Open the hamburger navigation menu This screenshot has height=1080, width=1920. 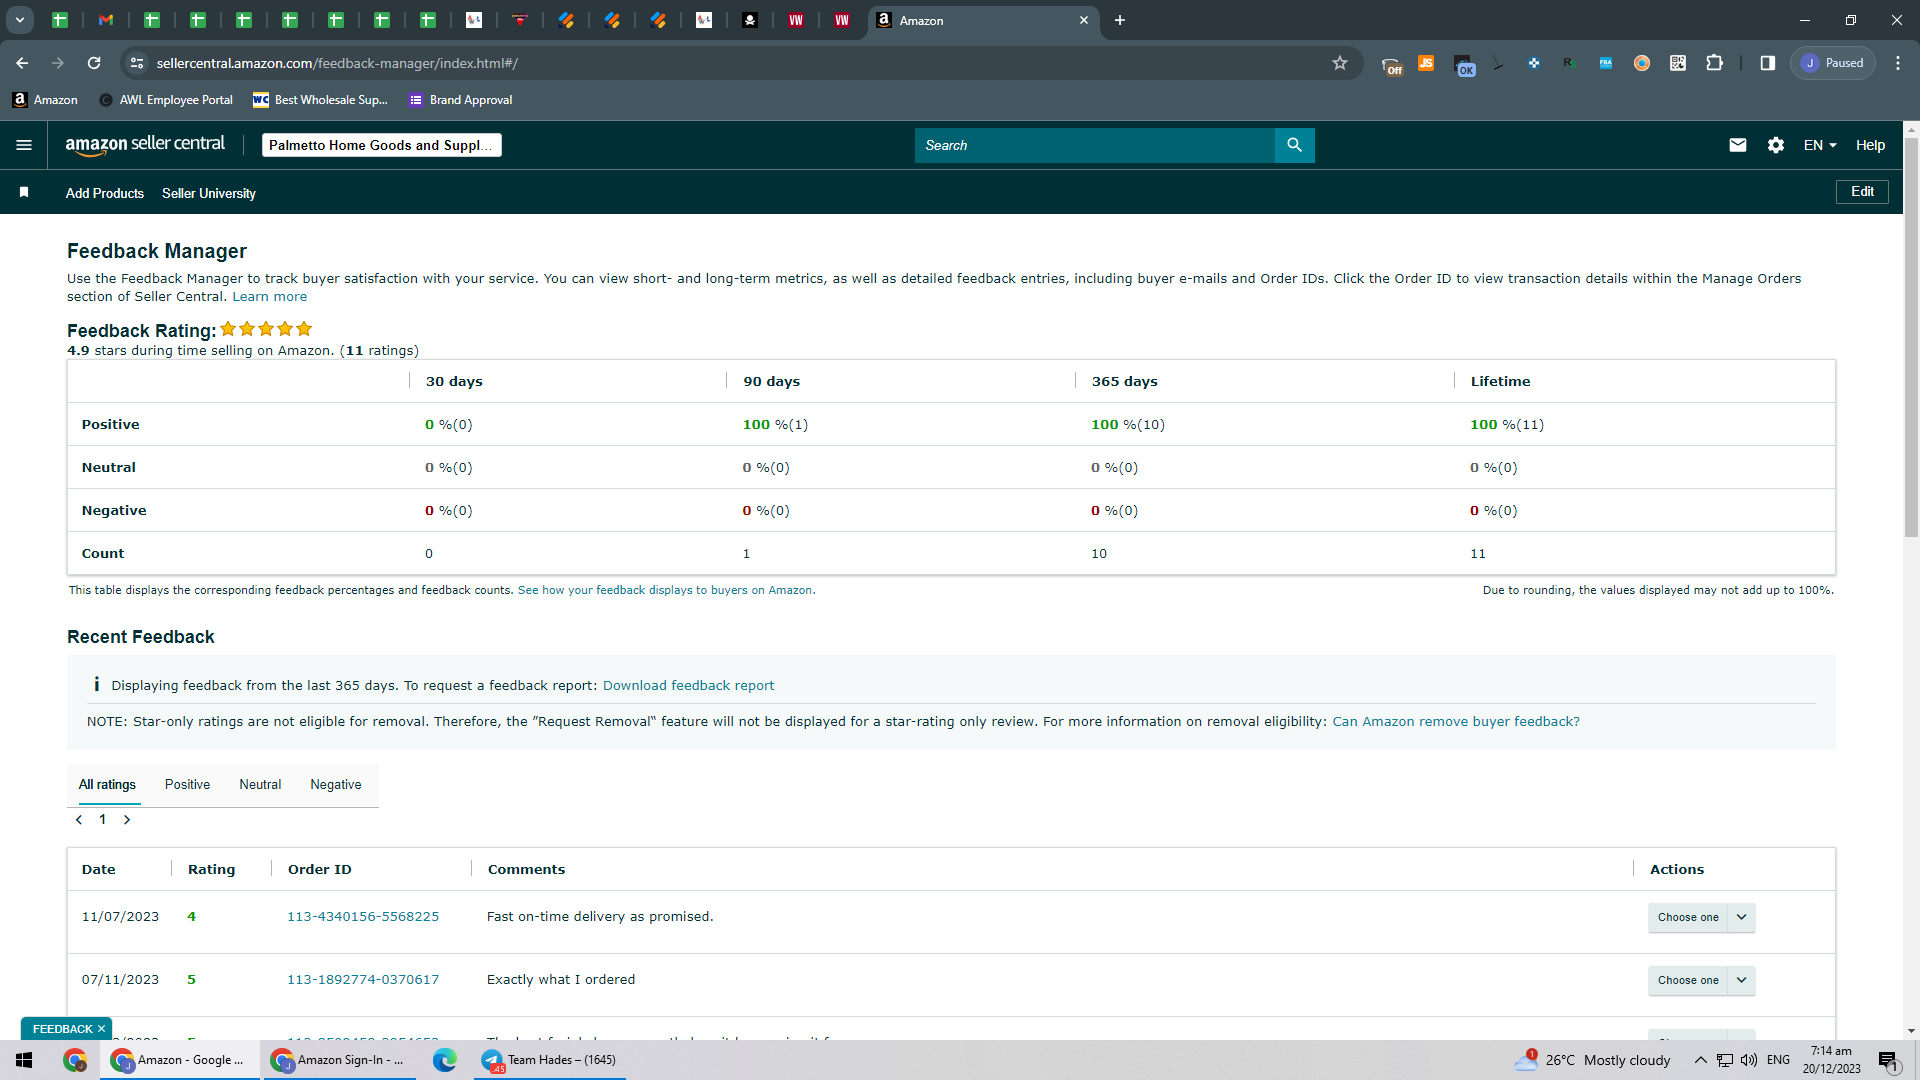tap(24, 145)
